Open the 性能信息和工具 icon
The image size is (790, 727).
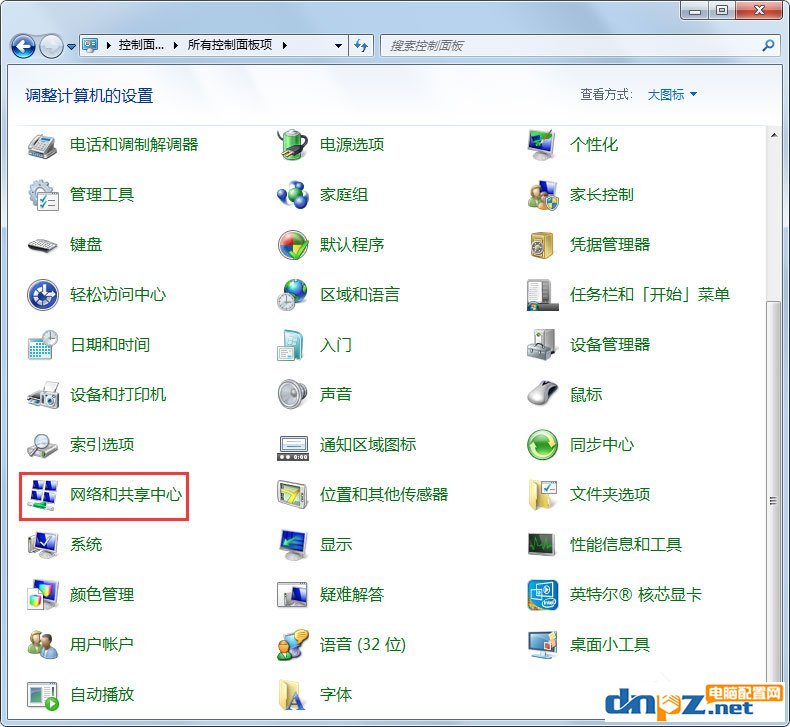[542, 544]
